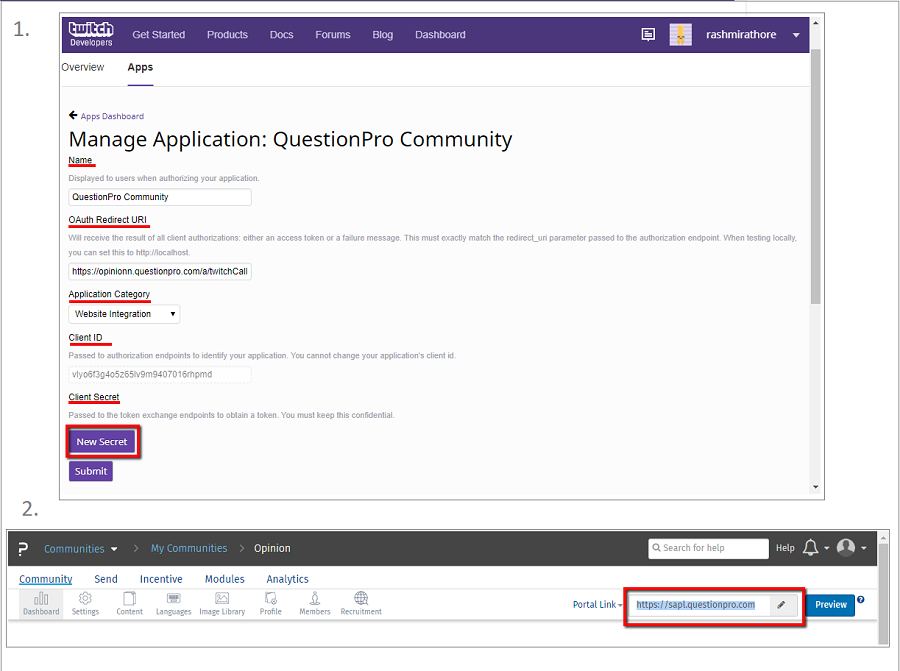Open Twitch Developers chat messages icon

click(x=649, y=34)
